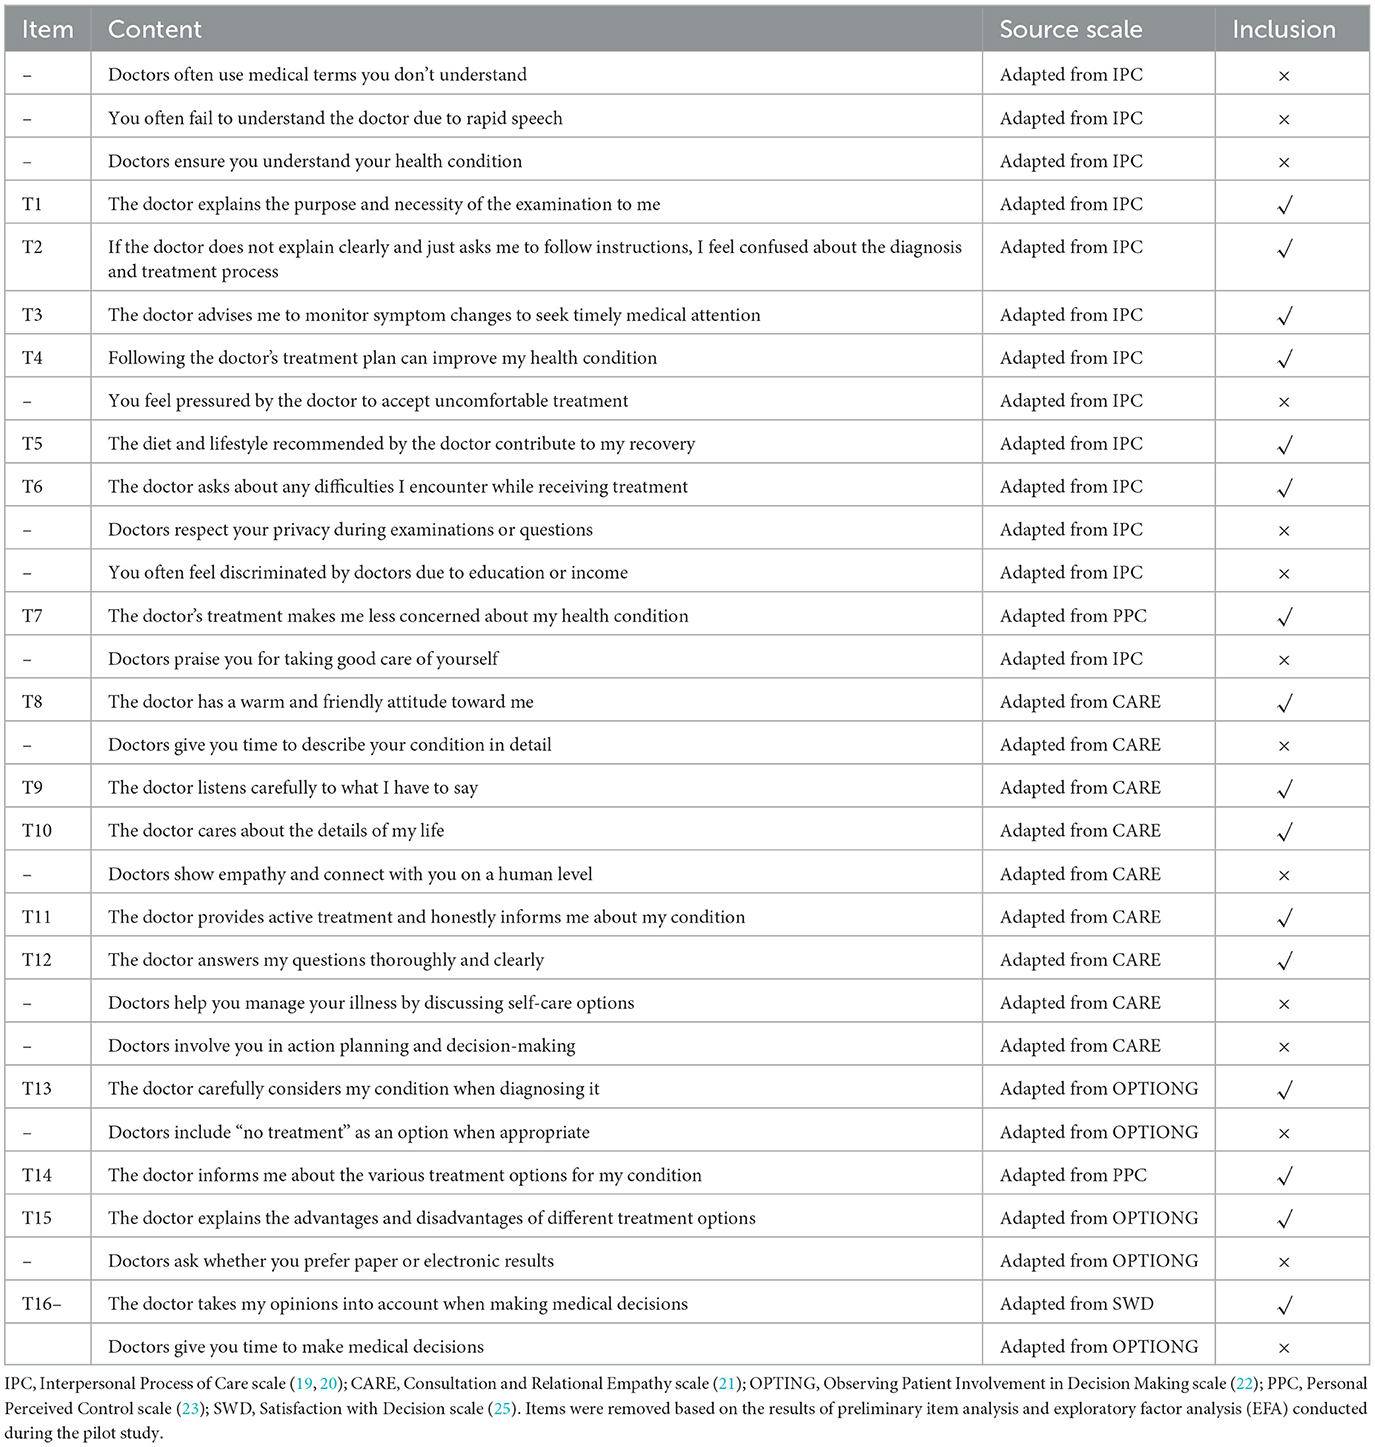Click 'Adapted from IPC' in T1 row

(1071, 204)
